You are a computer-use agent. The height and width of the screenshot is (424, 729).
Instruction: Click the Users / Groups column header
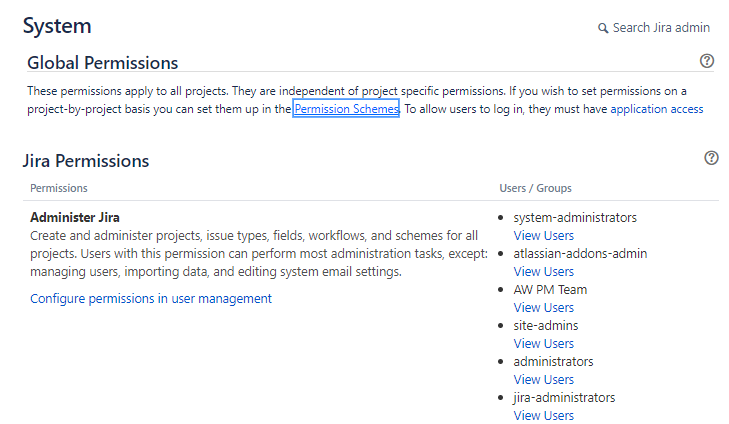535,188
